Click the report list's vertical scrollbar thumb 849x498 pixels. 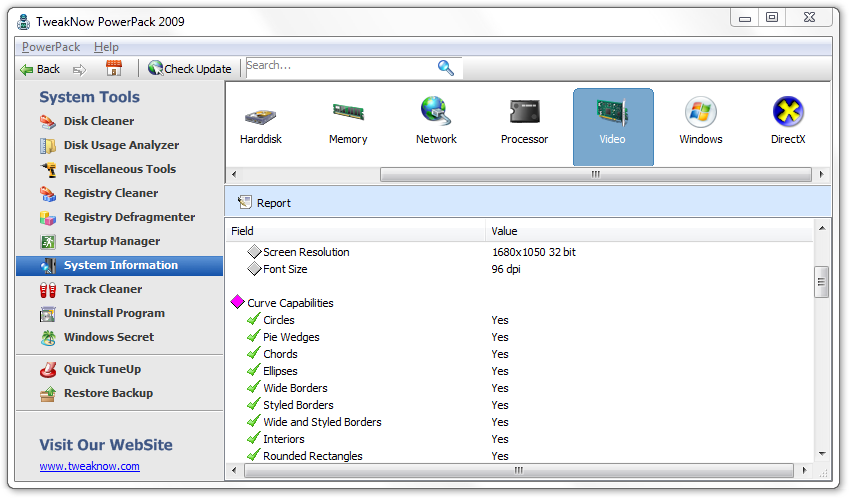[x=822, y=281]
